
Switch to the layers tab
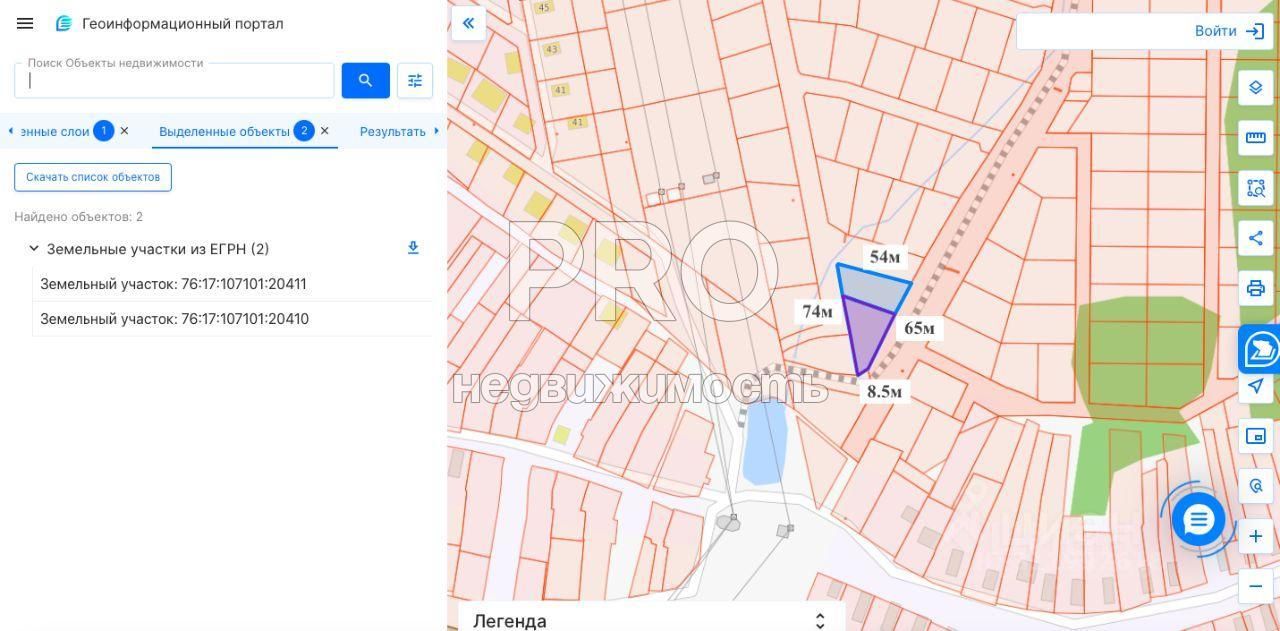tap(55, 131)
